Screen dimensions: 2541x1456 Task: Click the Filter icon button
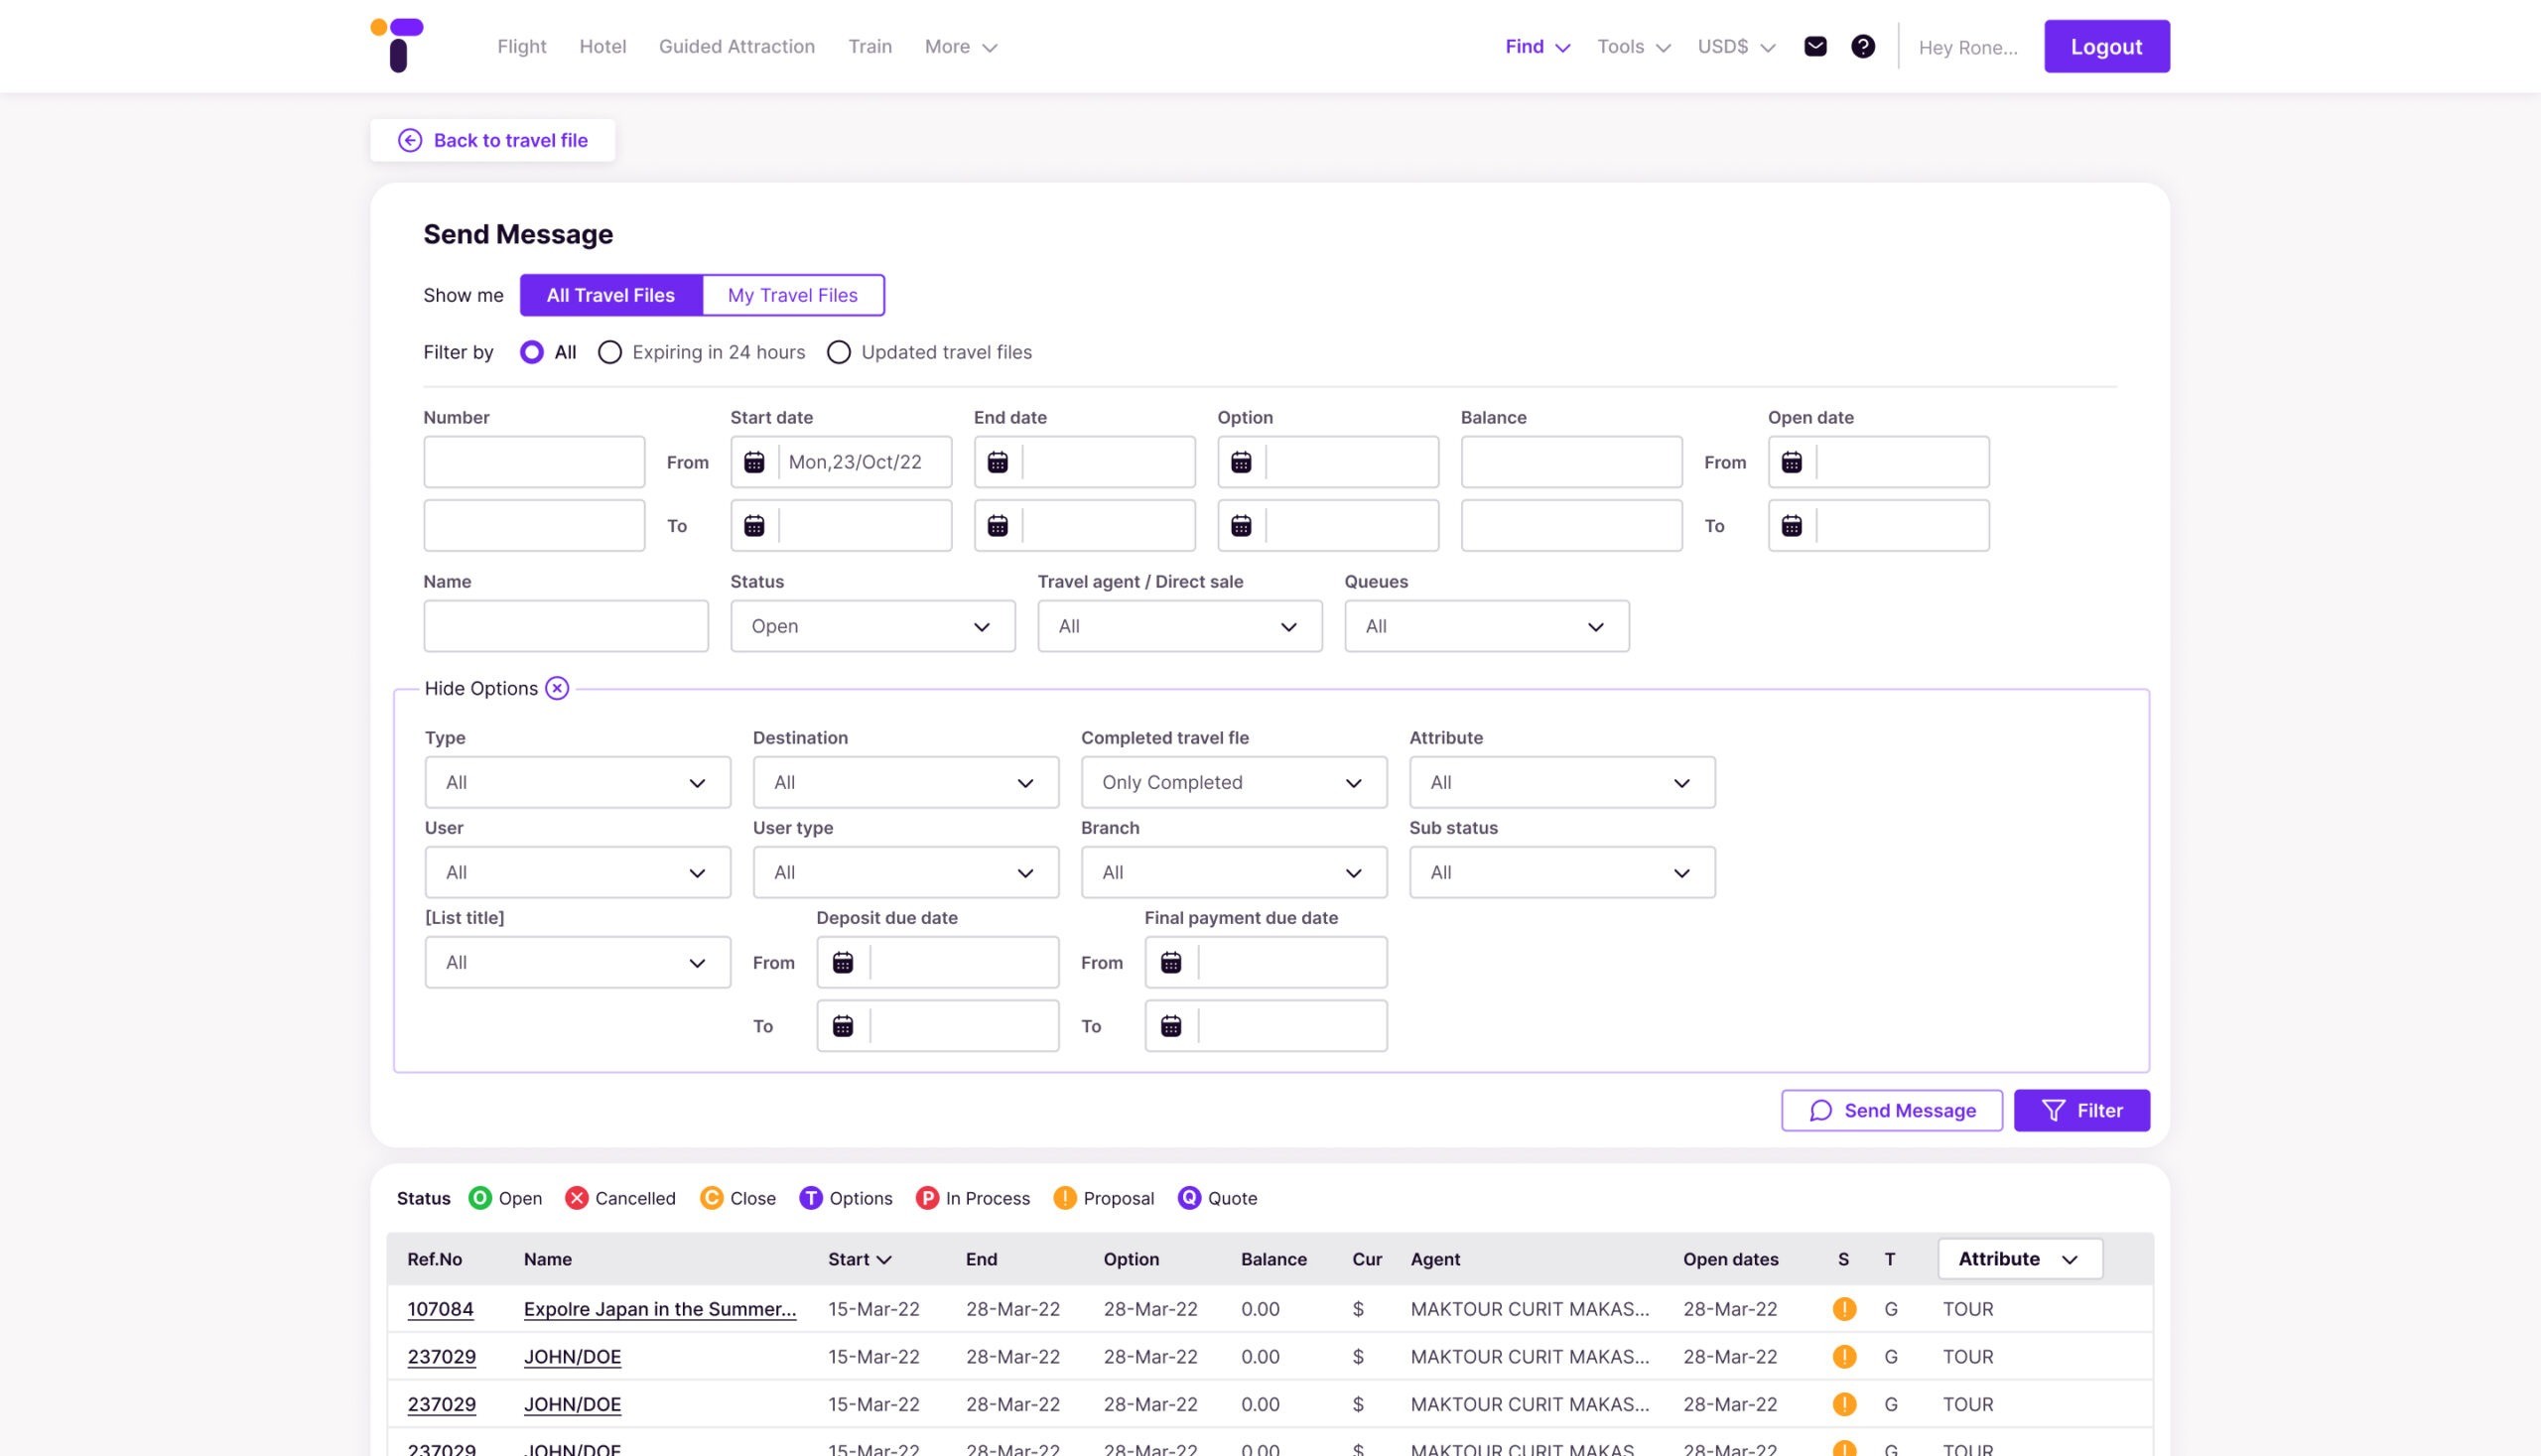[x=2051, y=1111]
